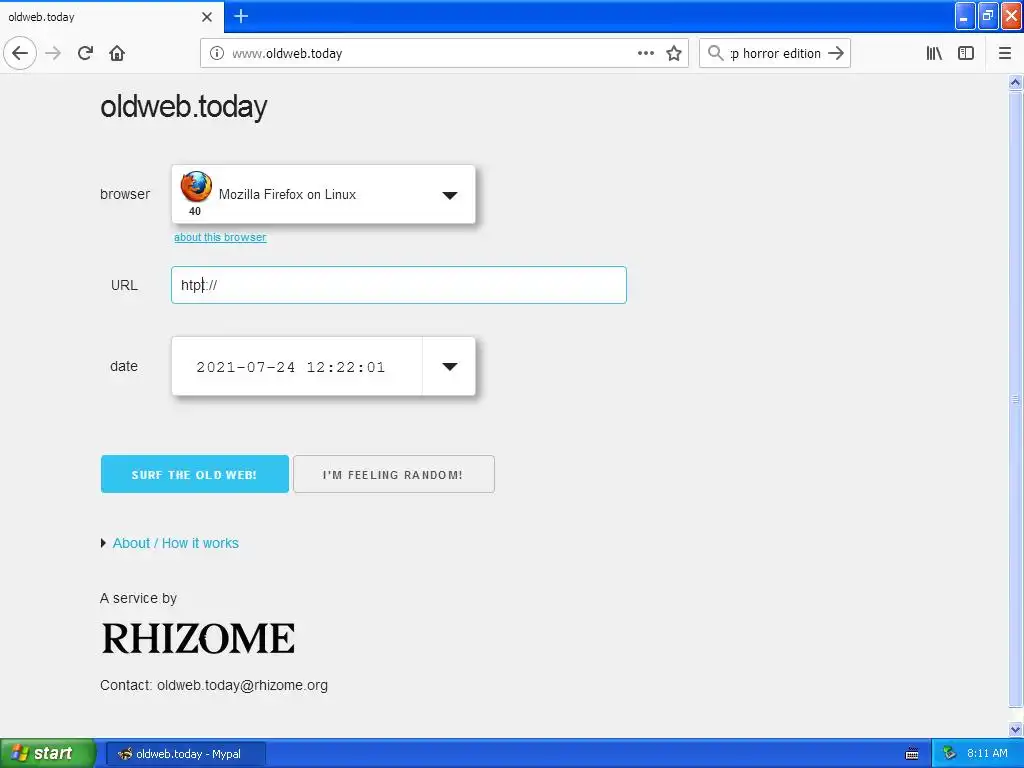Click the address bar URL www.oldweb.today

tap(287, 54)
